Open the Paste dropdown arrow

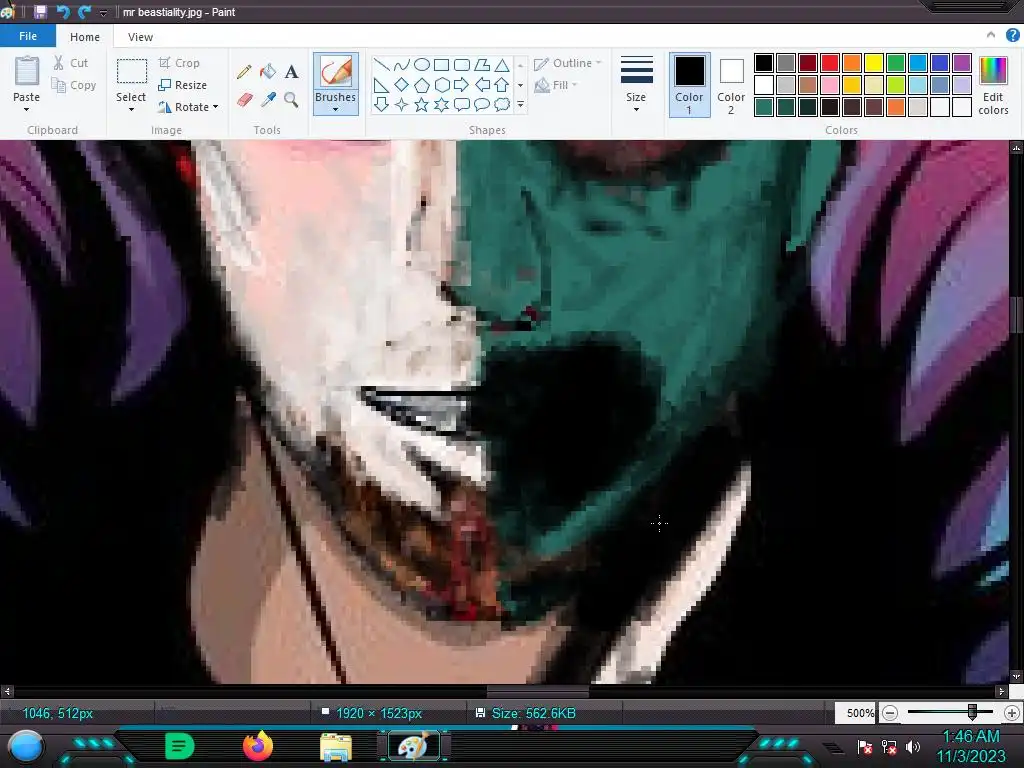click(27, 109)
